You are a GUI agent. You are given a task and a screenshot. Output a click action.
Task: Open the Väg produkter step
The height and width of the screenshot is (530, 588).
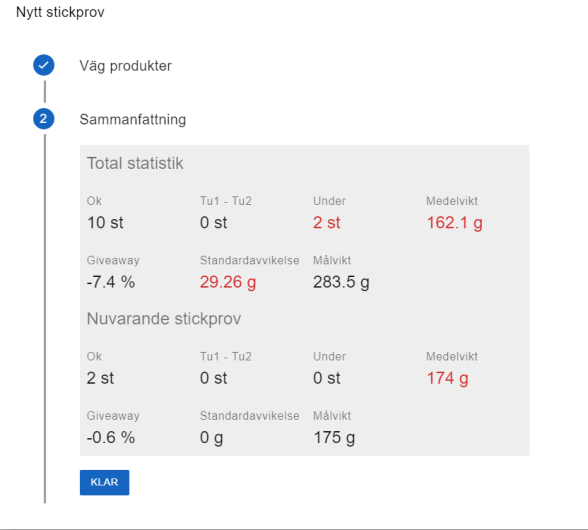(x=125, y=66)
